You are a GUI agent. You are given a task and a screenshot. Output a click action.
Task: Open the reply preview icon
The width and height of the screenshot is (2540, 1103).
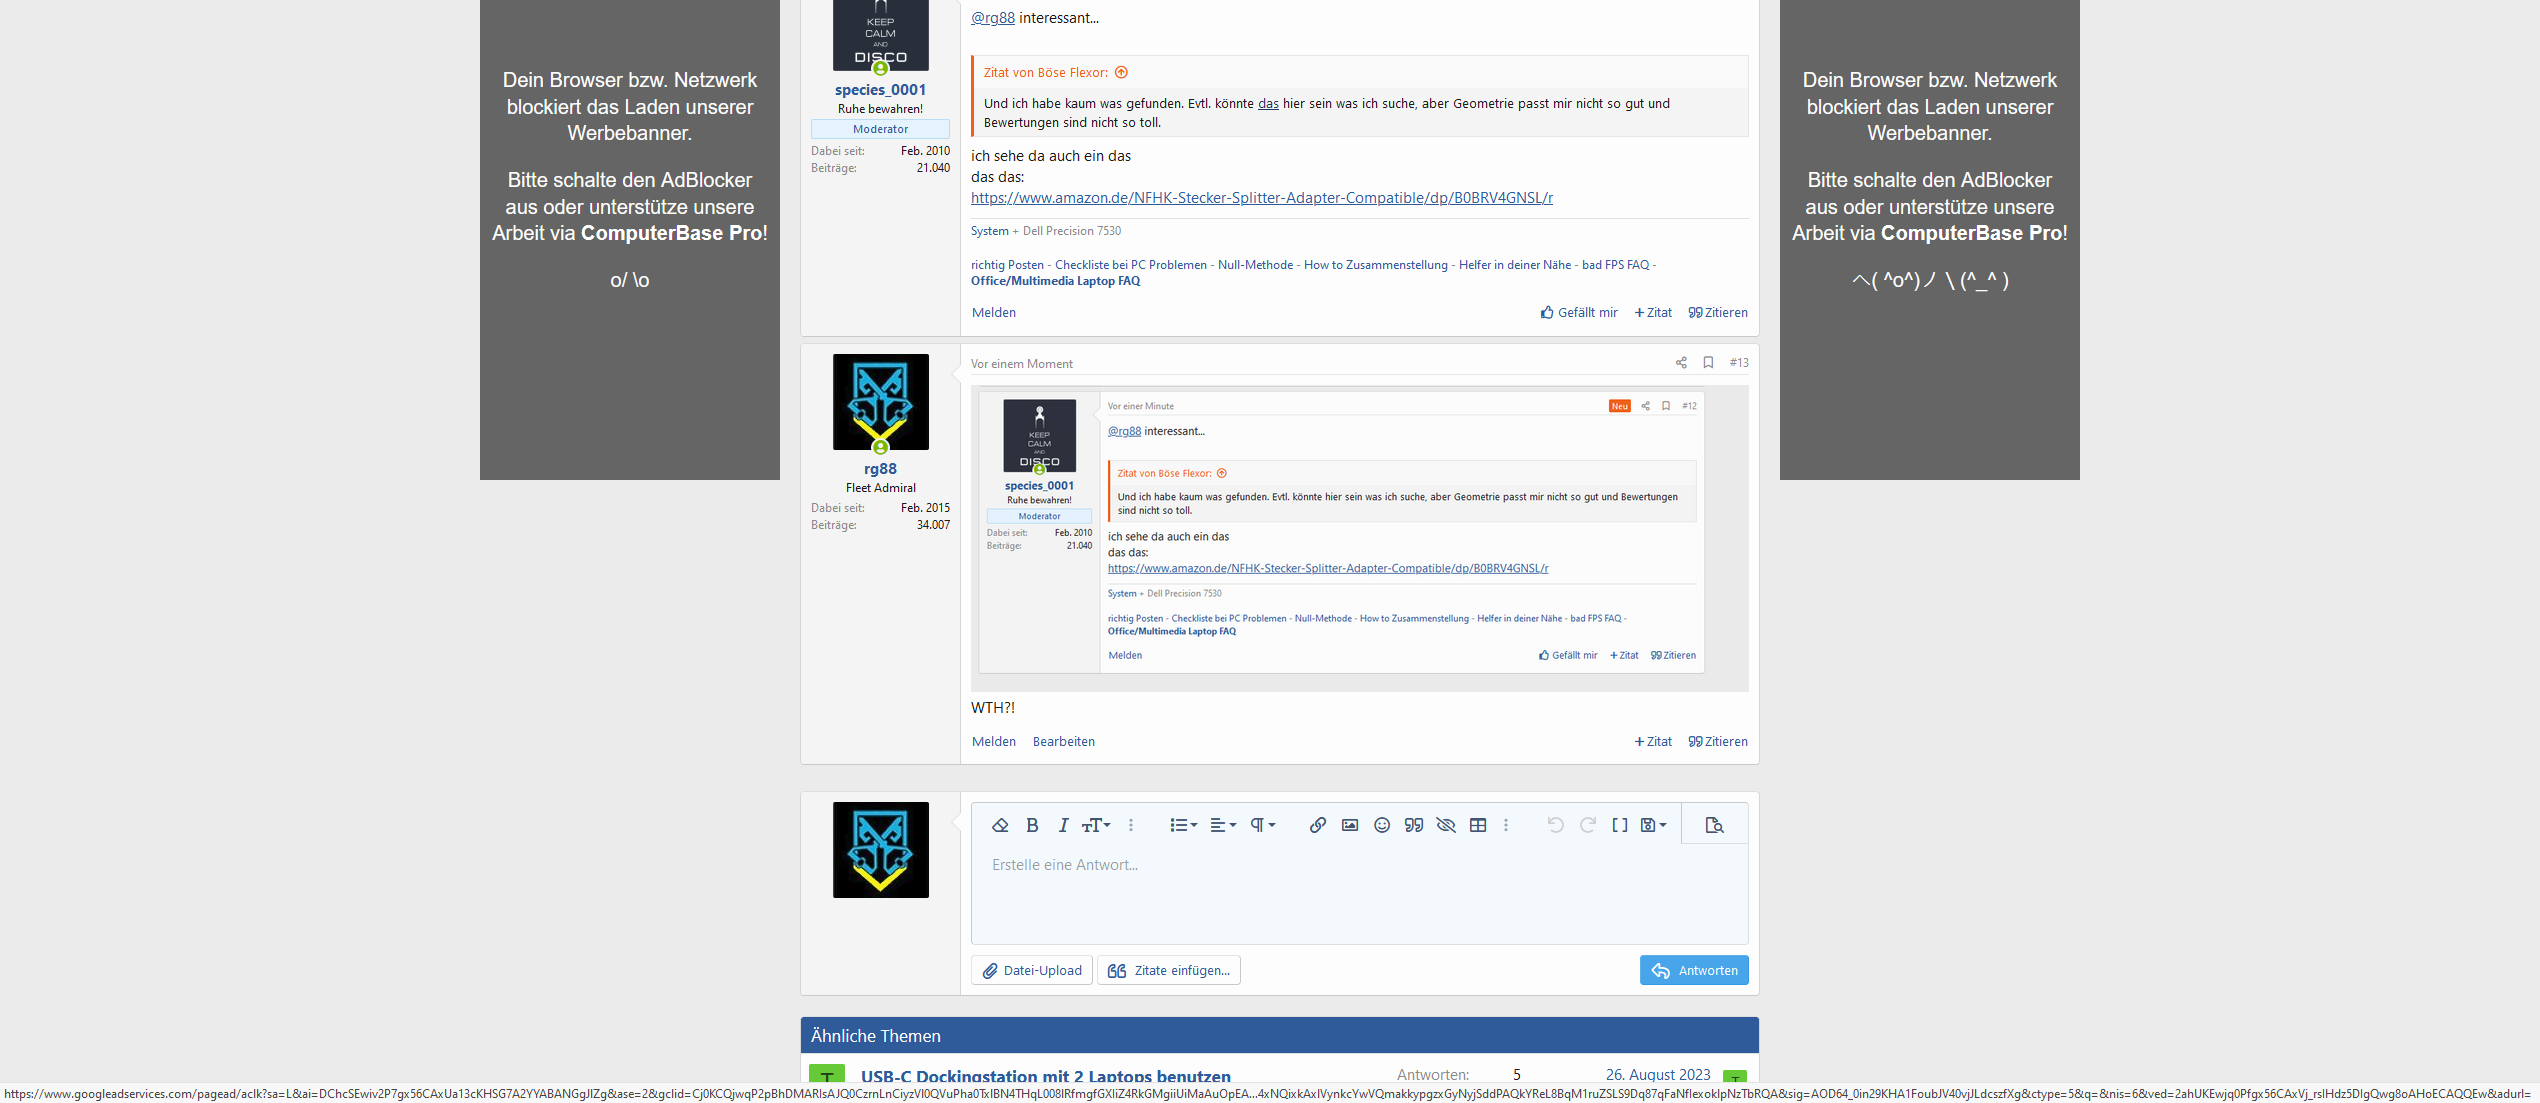[x=1714, y=825]
